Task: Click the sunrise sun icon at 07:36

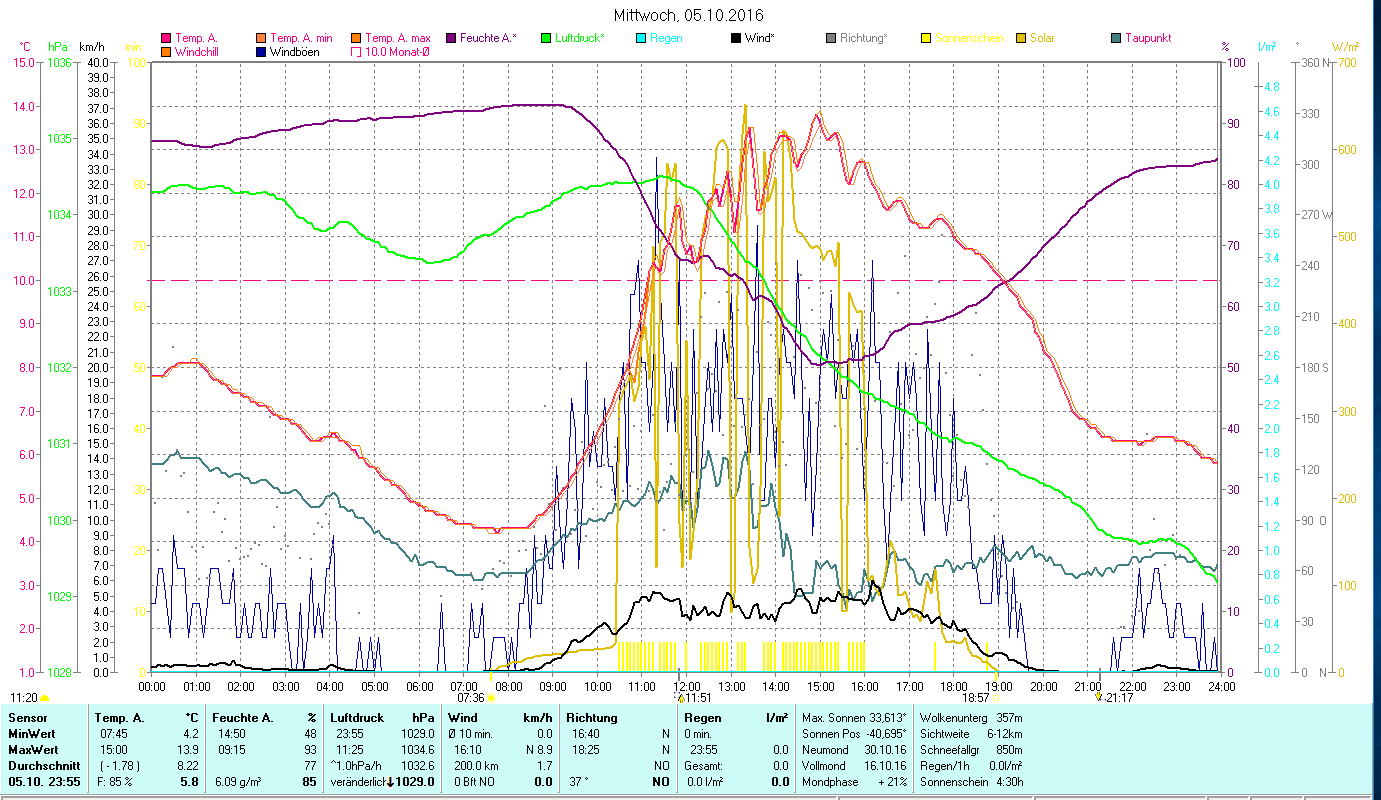Action: click(490, 698)
